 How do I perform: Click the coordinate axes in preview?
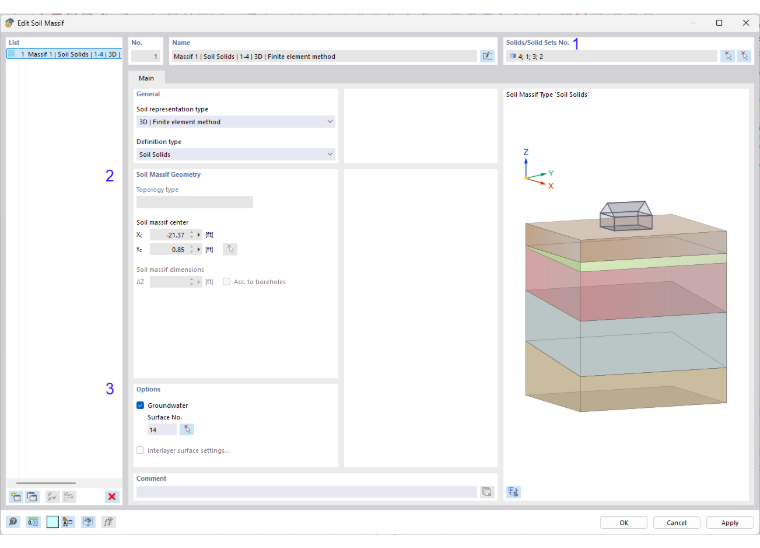point(538,169)
